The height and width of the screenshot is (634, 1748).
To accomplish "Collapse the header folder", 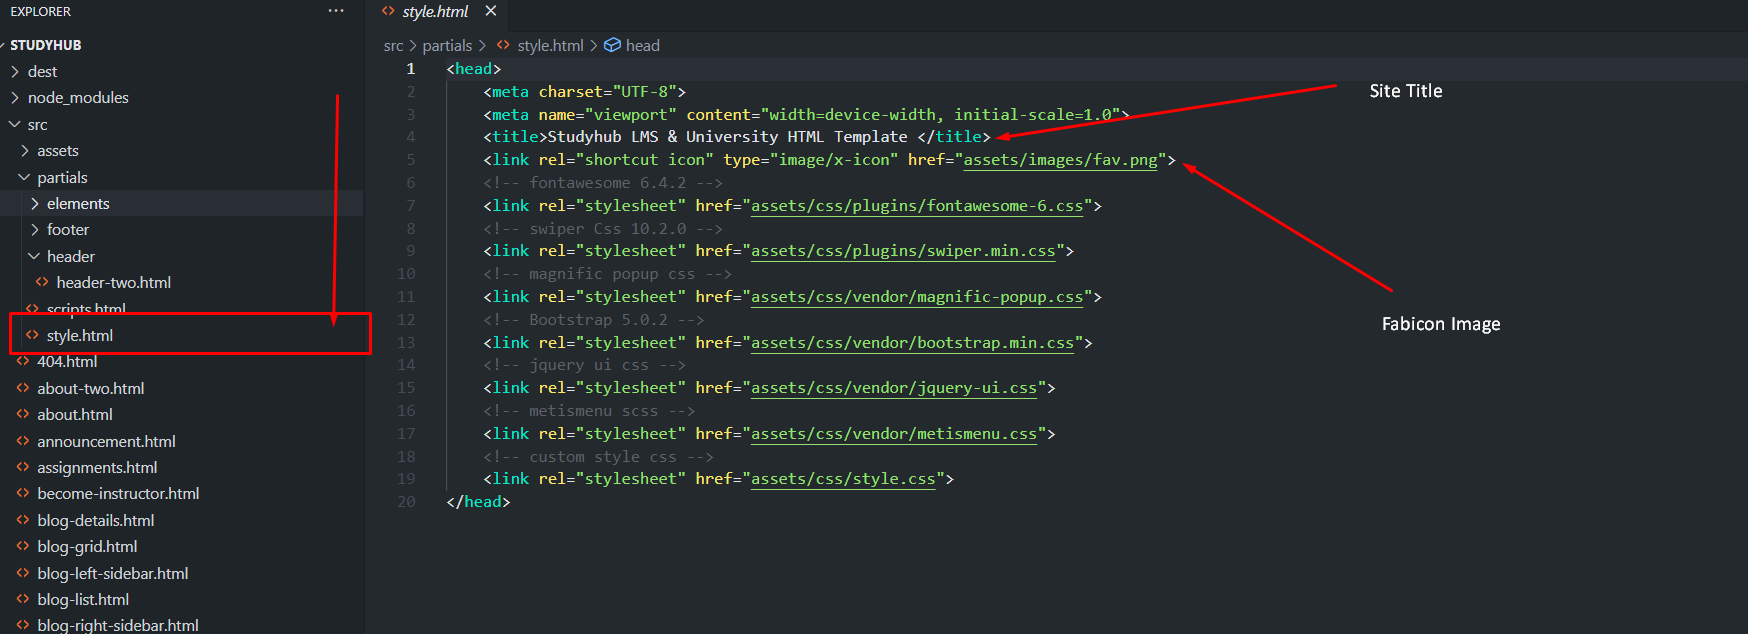I will (x=70, y=256).
